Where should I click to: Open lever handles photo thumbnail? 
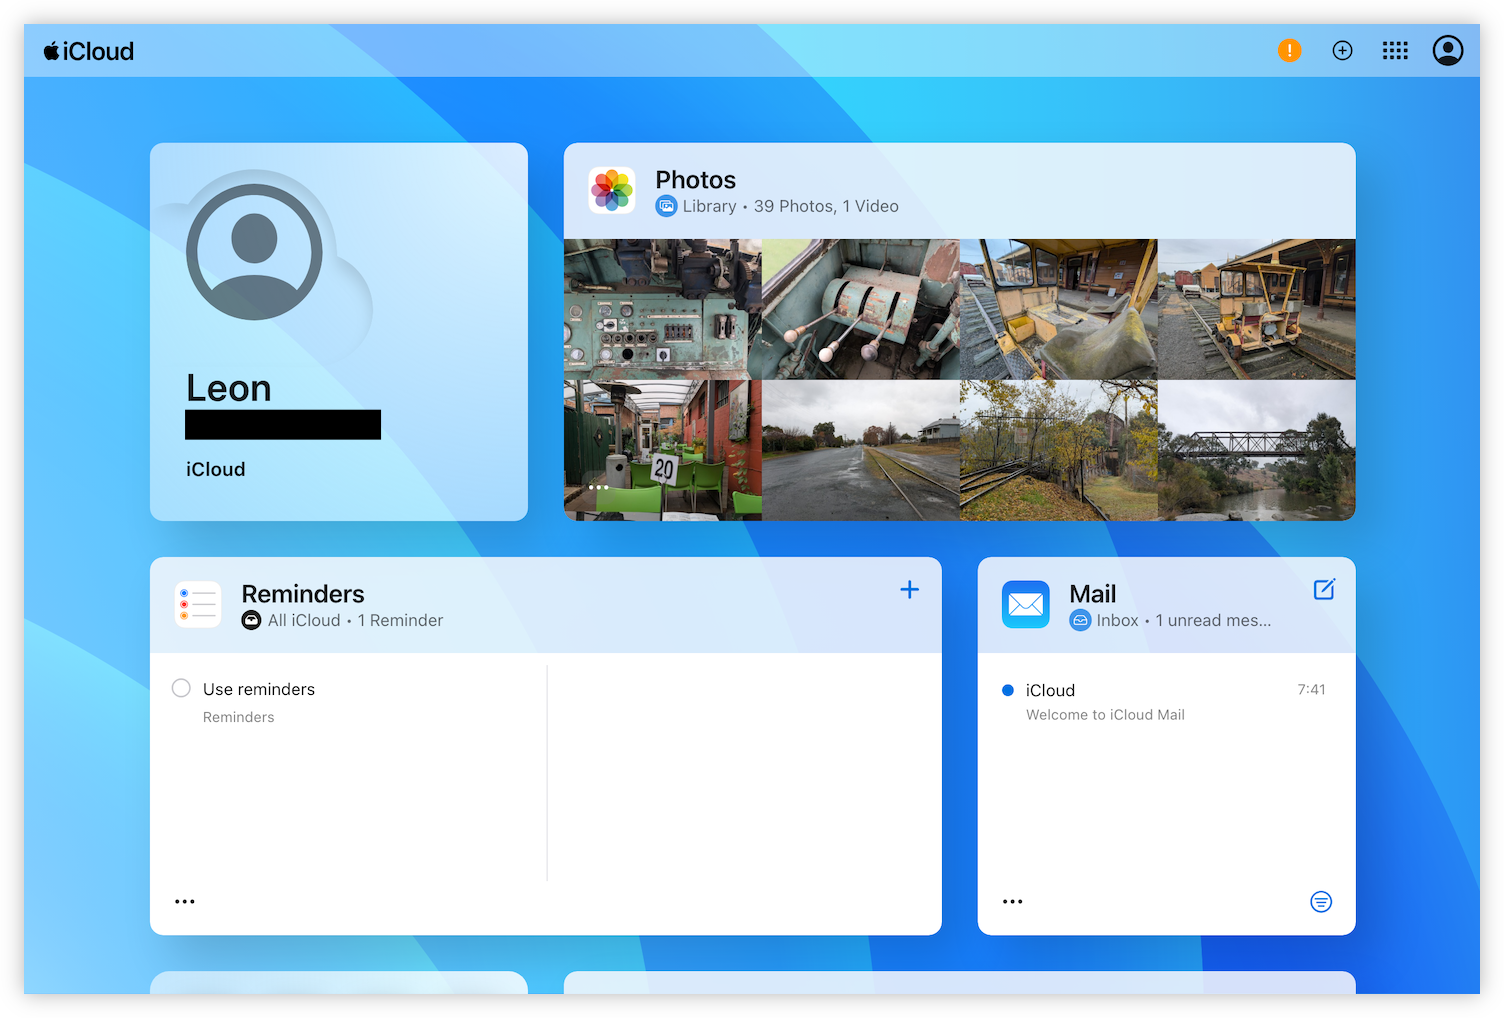click(x=861, y=309)
